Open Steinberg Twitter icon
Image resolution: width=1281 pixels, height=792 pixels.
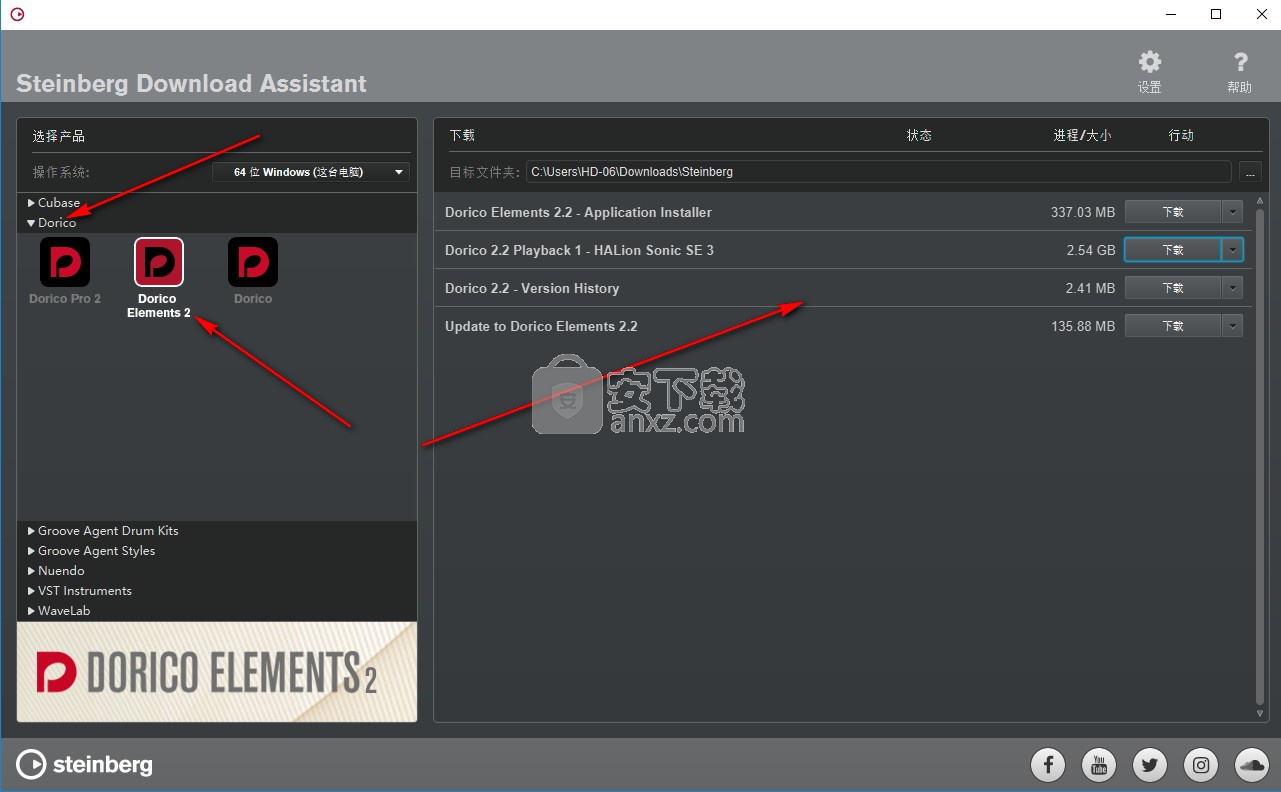click(x=1150, y=766)
